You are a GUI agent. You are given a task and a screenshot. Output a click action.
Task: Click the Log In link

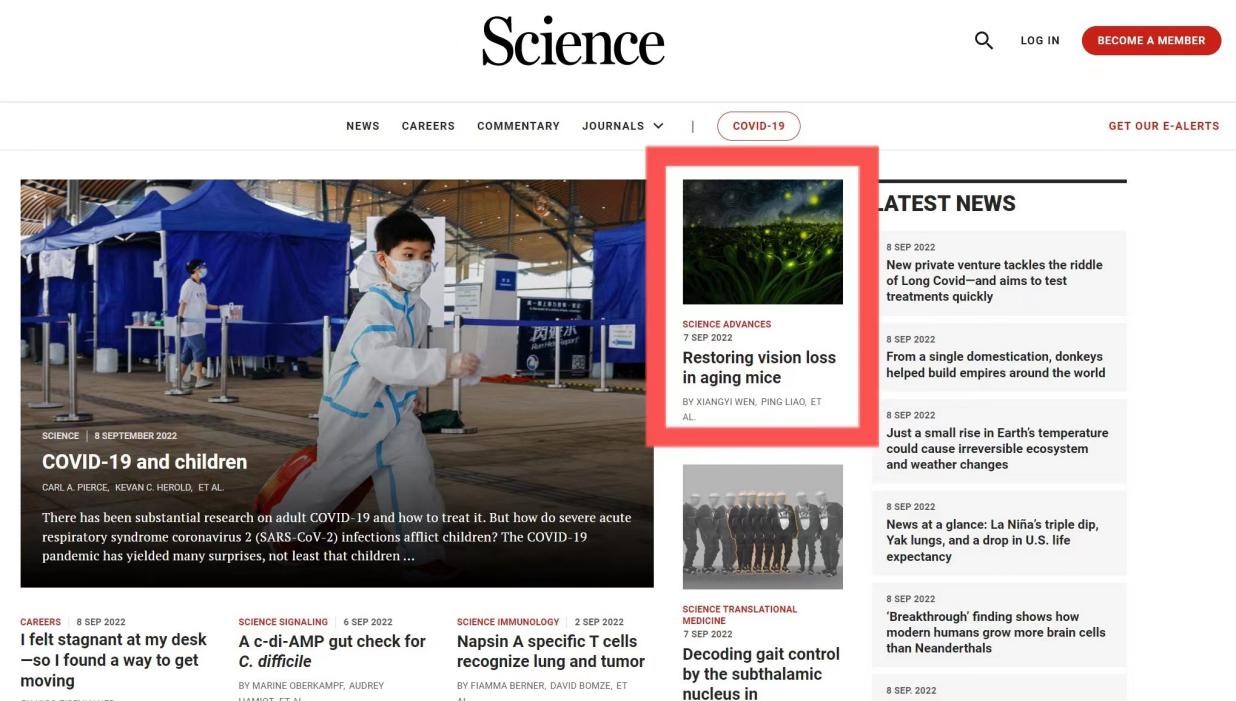pos(1040,41)
